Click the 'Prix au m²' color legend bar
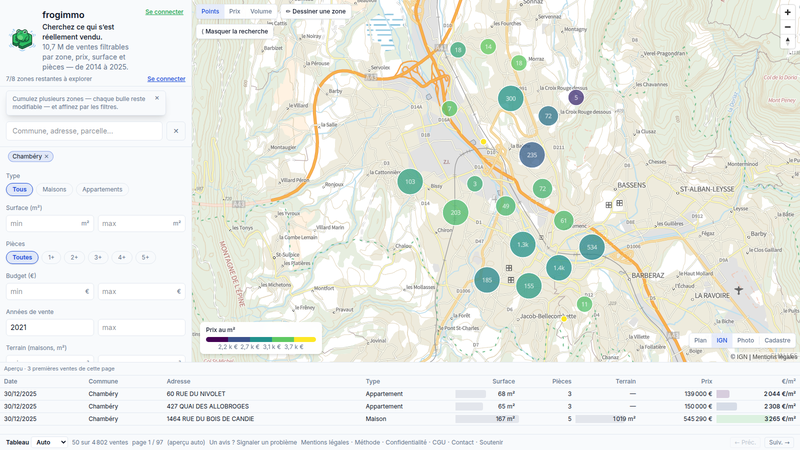800x450 pixels. click(261, 339)
